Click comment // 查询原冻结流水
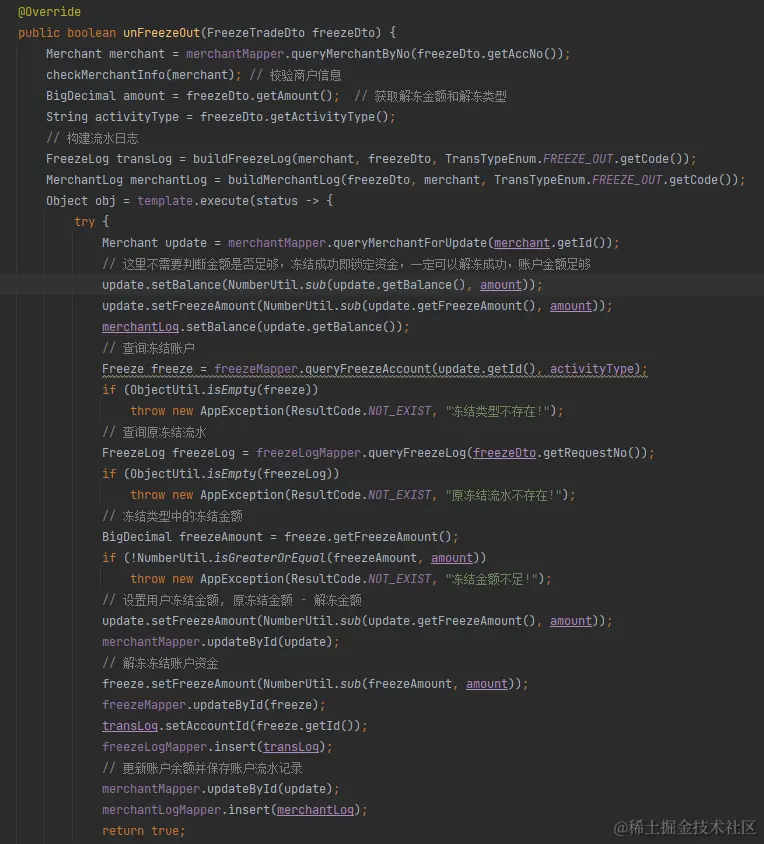The width and height of the screenshot is (764, 844). click(x=155, y=432)
